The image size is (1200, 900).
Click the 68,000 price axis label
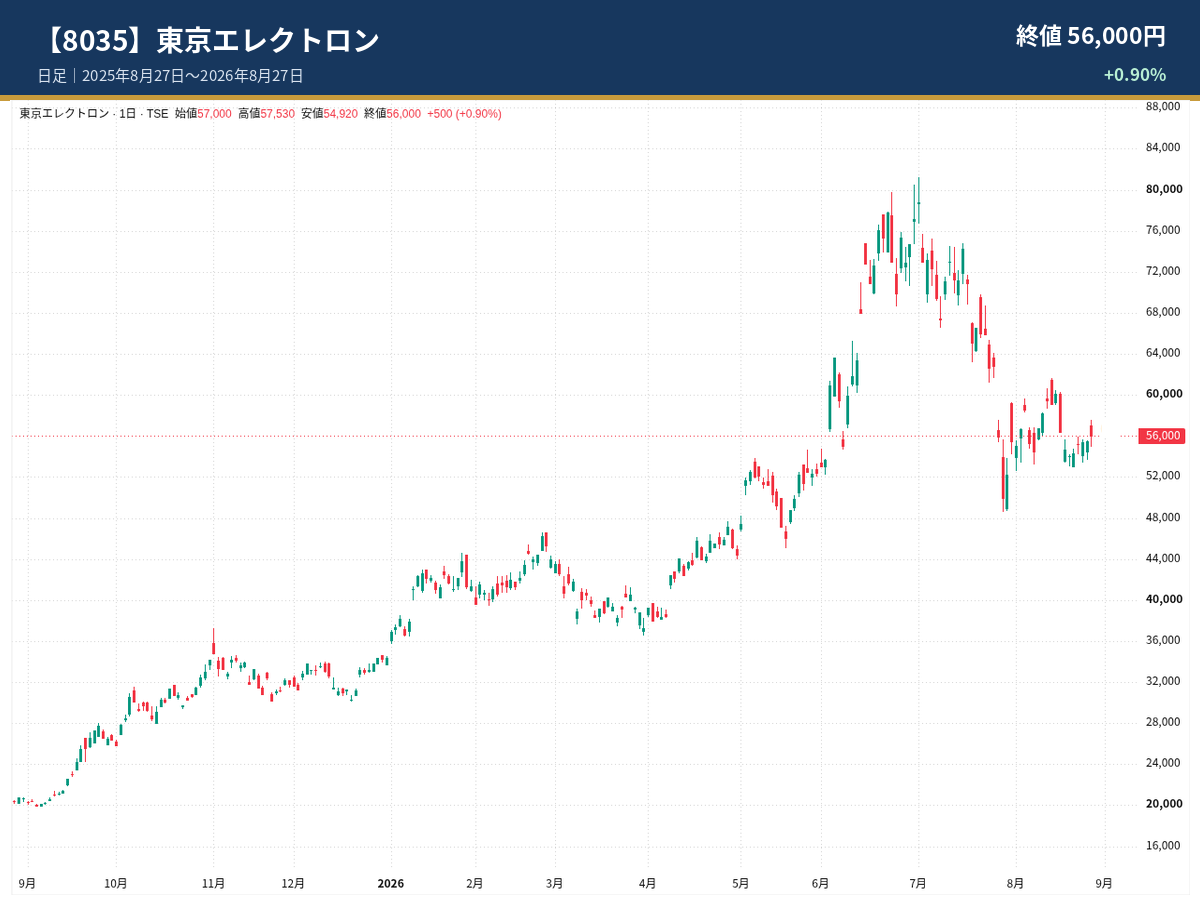click(x=1163, y=312)
